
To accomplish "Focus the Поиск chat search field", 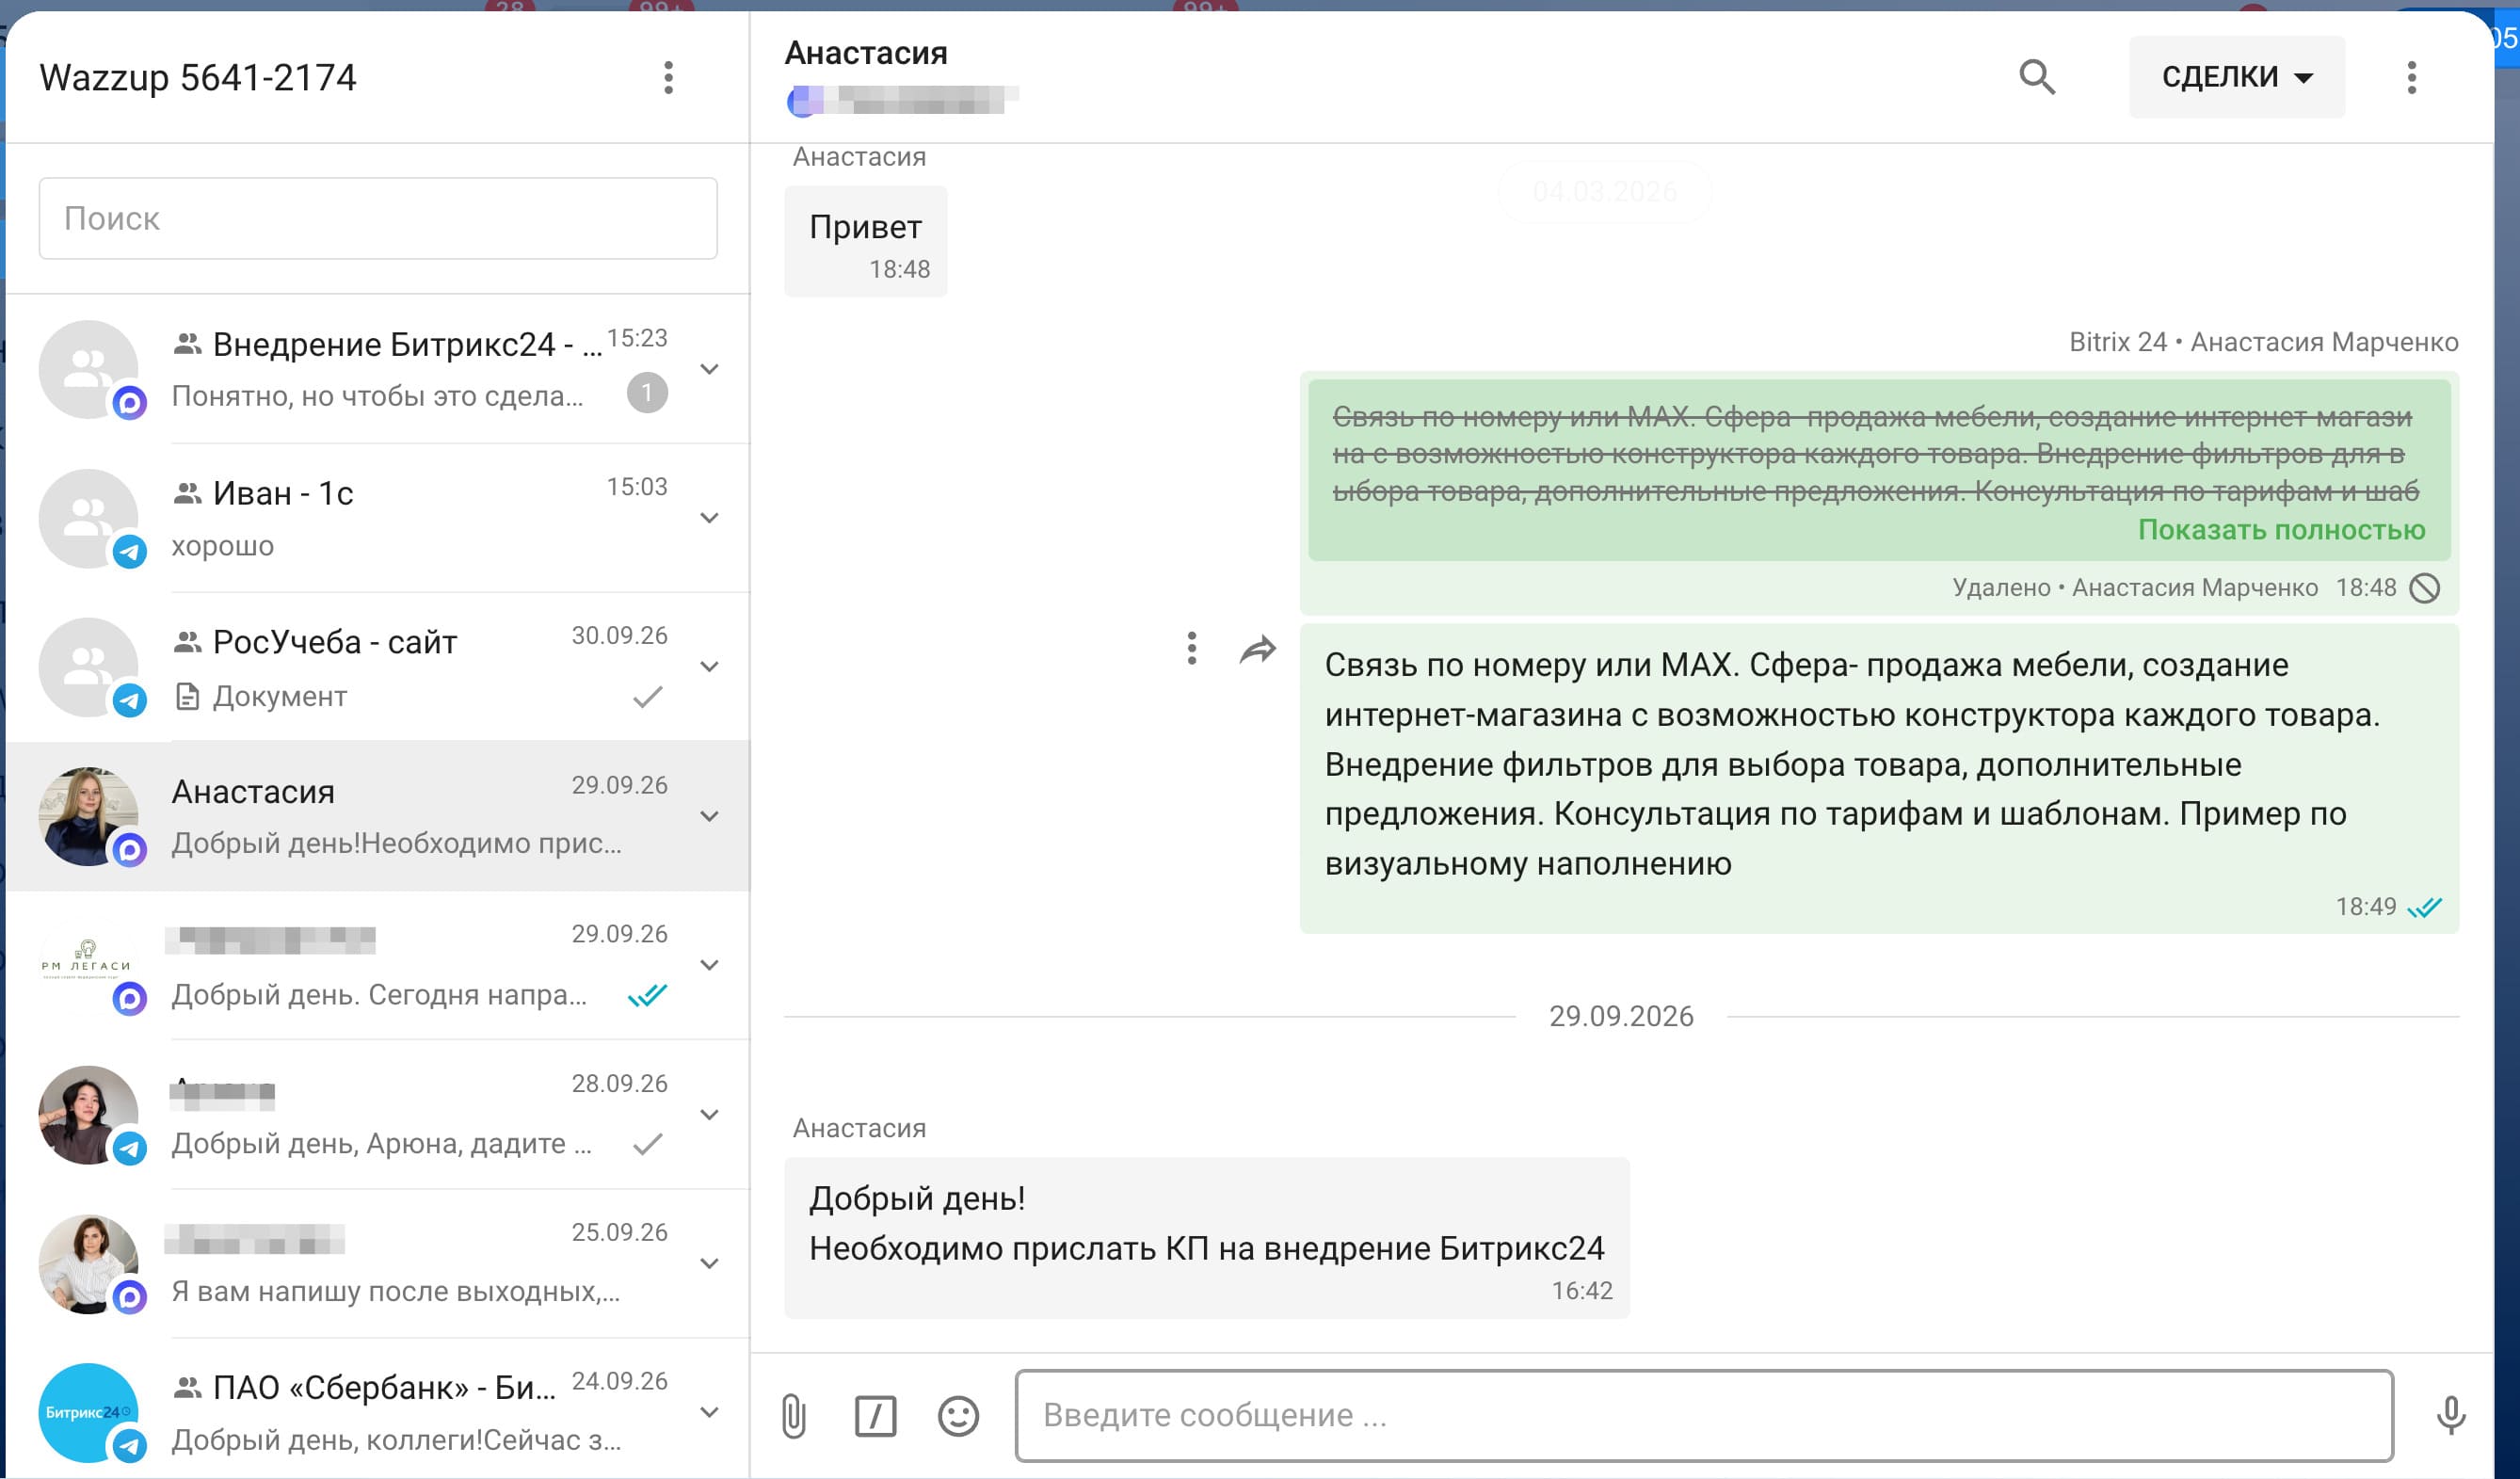I will (x=378, y=218).
